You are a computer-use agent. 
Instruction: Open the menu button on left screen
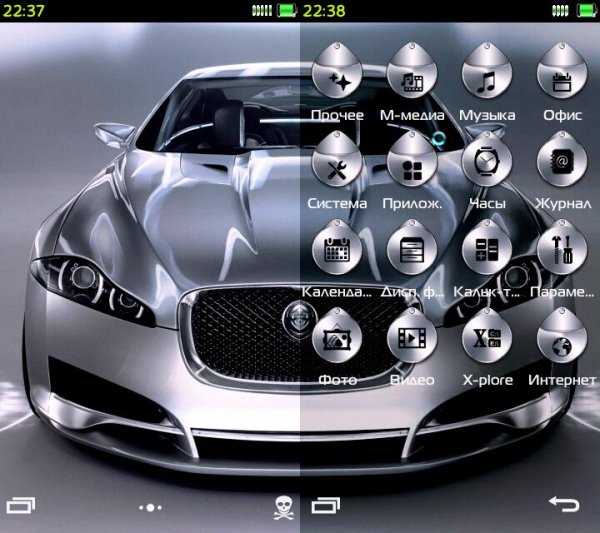(x=21, y=505)
